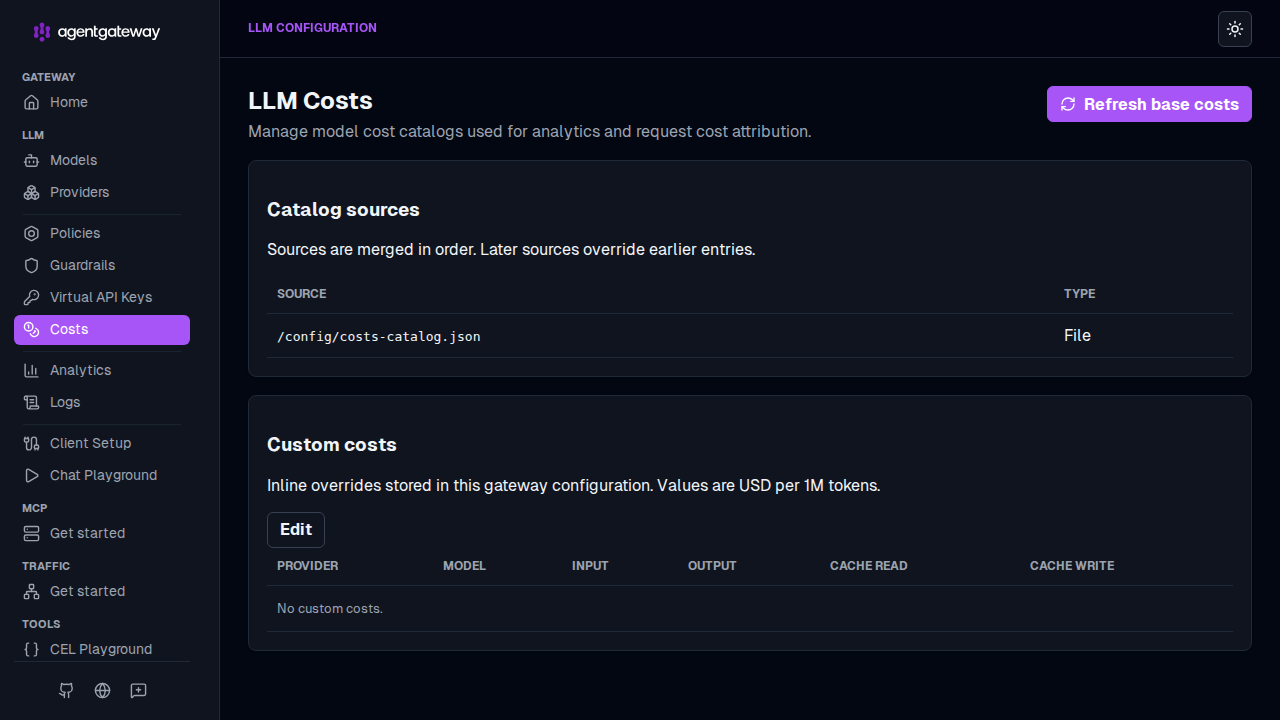Click the Catalog sources heading
This screenshot has height=720, width=1280.
343,210
